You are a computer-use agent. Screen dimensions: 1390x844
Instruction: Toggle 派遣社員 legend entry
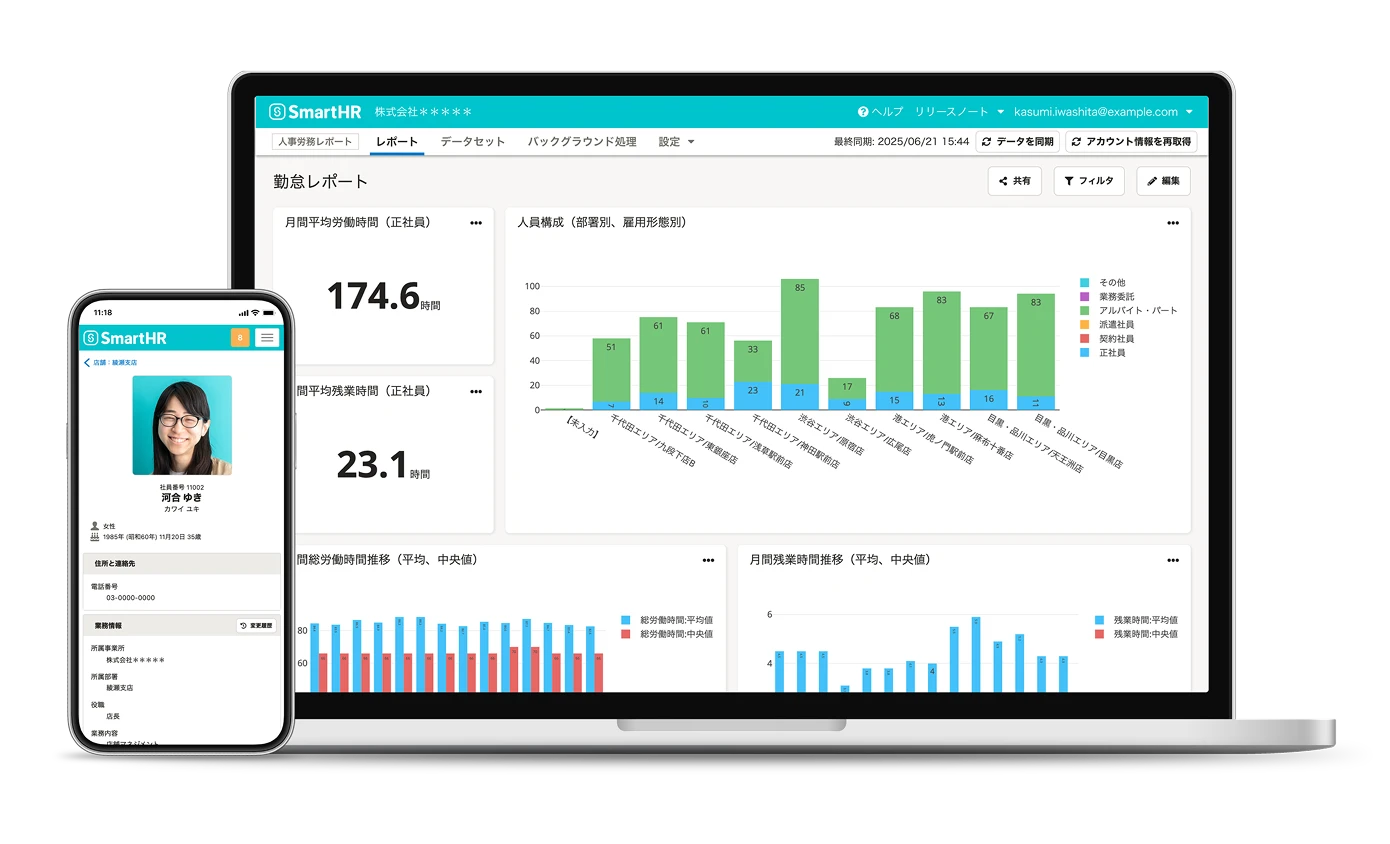1107,325
